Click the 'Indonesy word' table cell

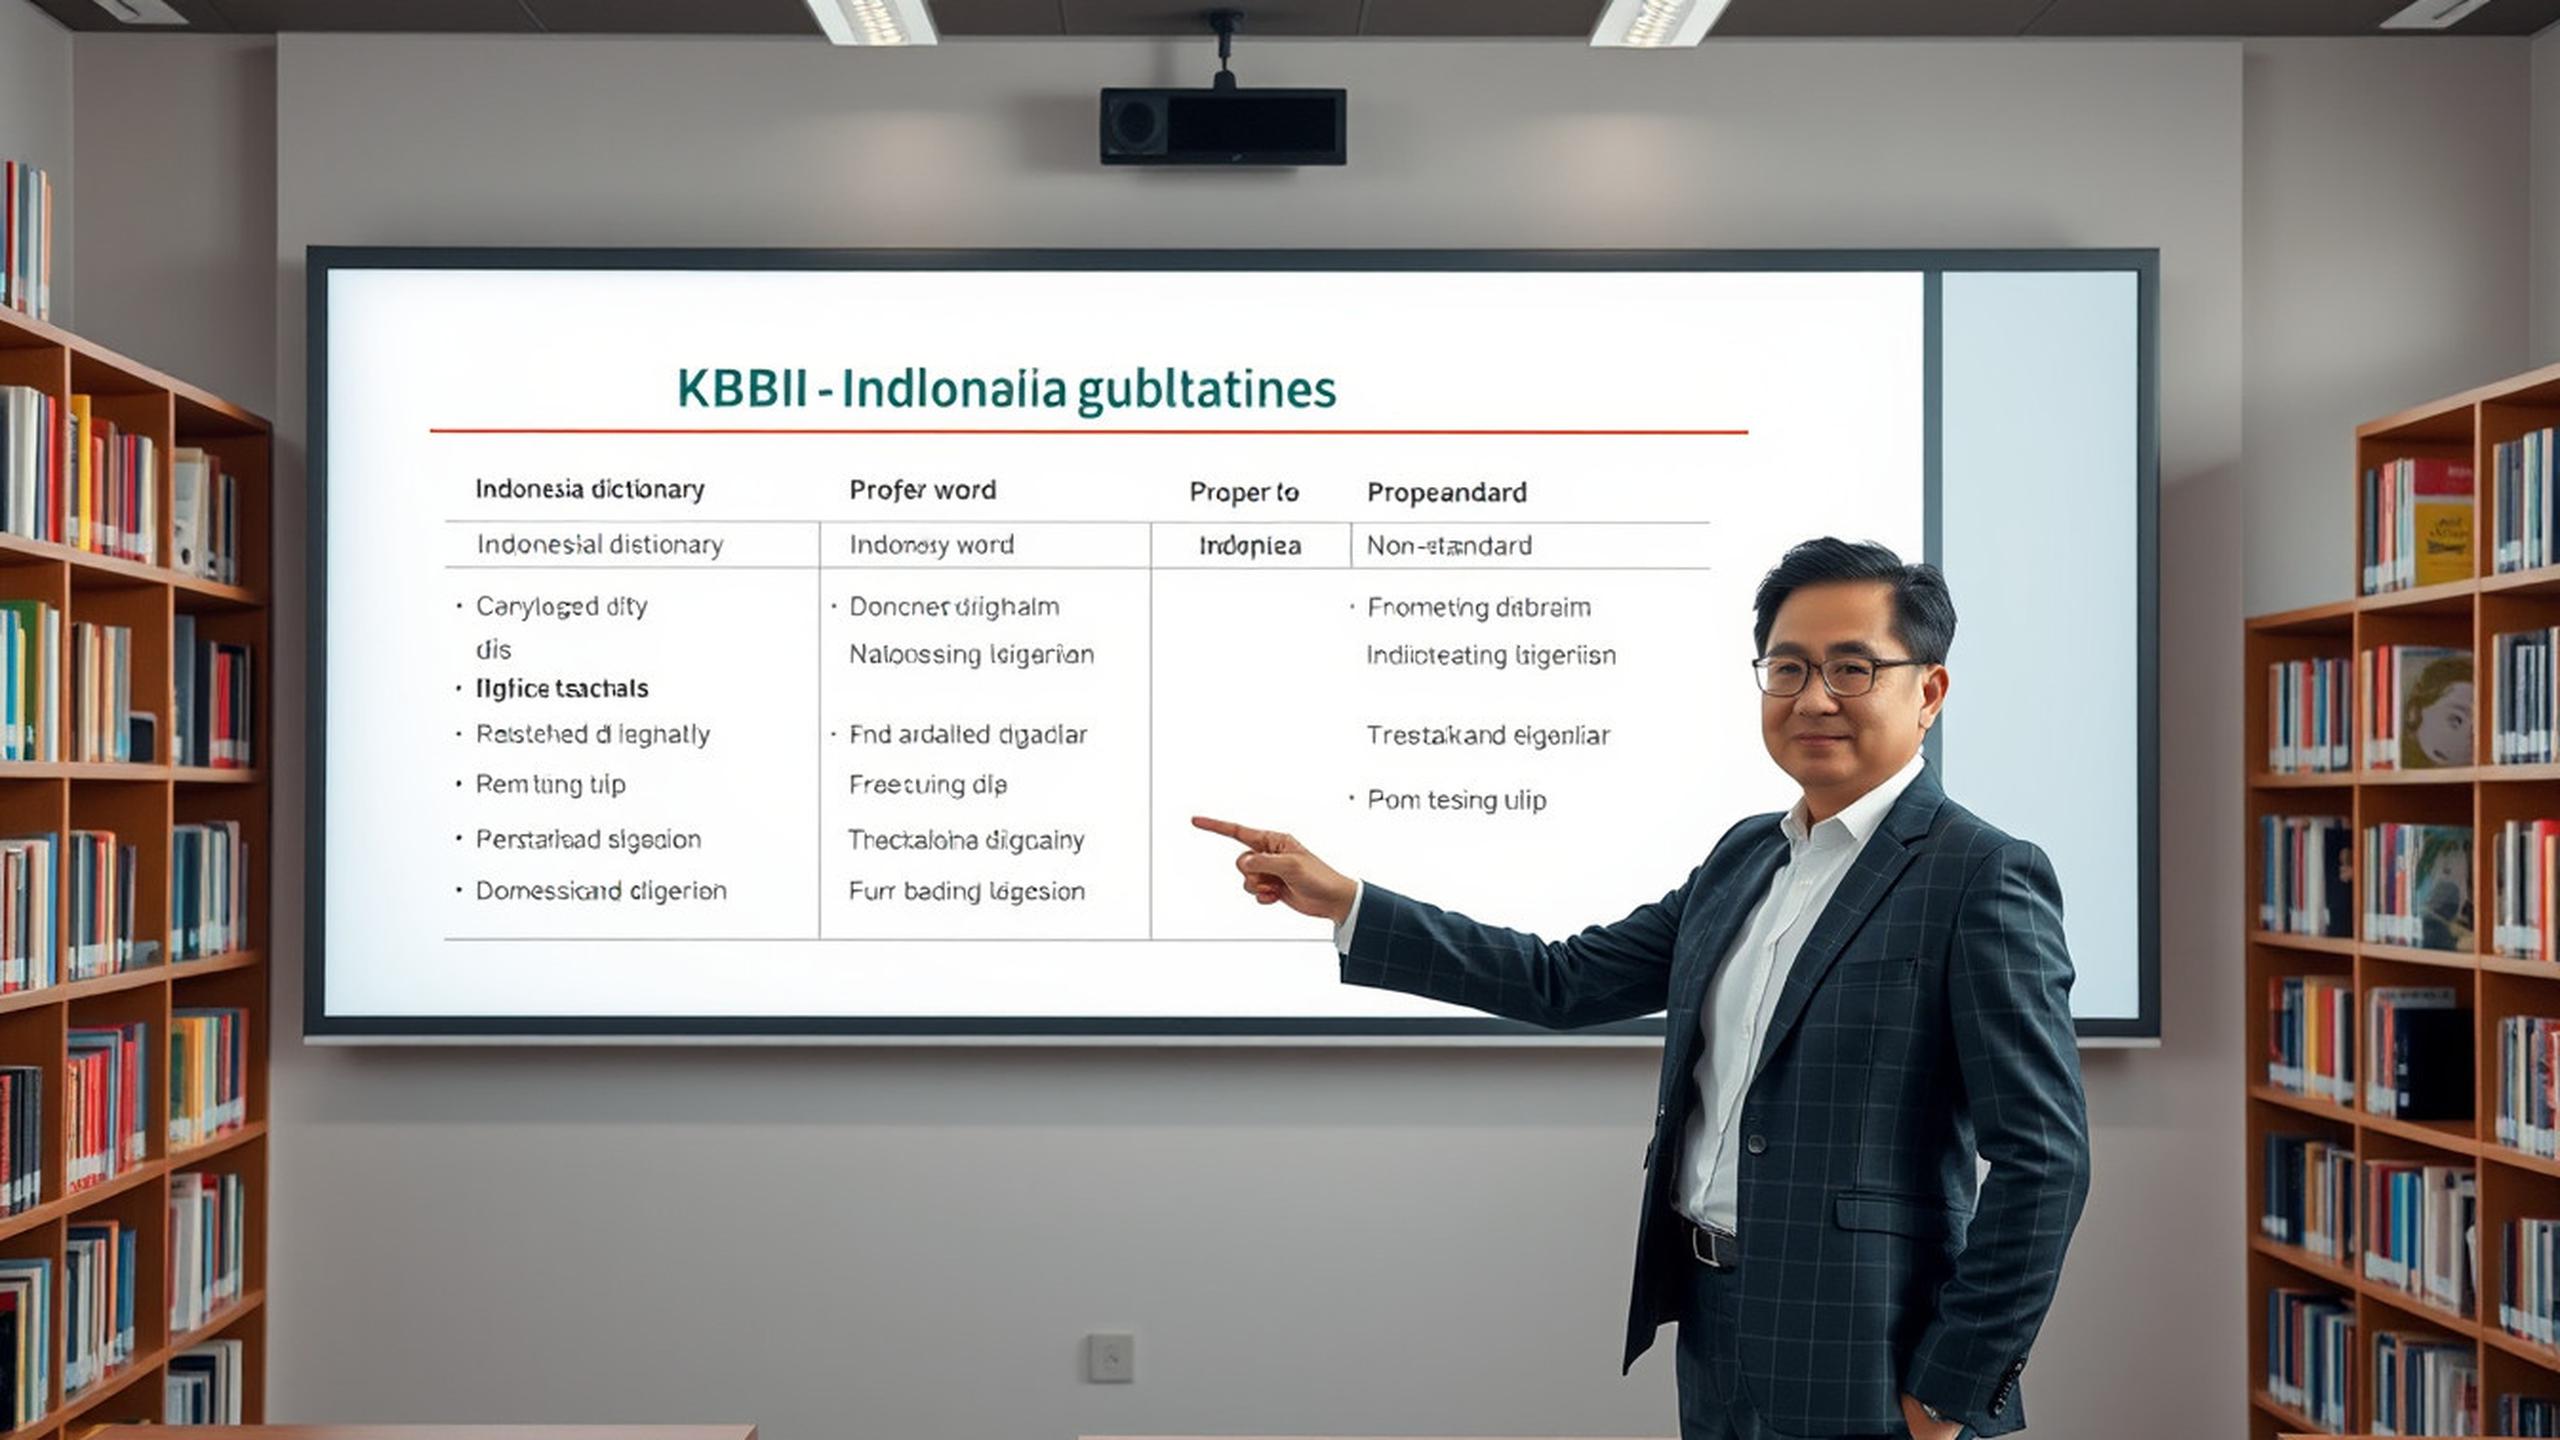pos(931,545)
